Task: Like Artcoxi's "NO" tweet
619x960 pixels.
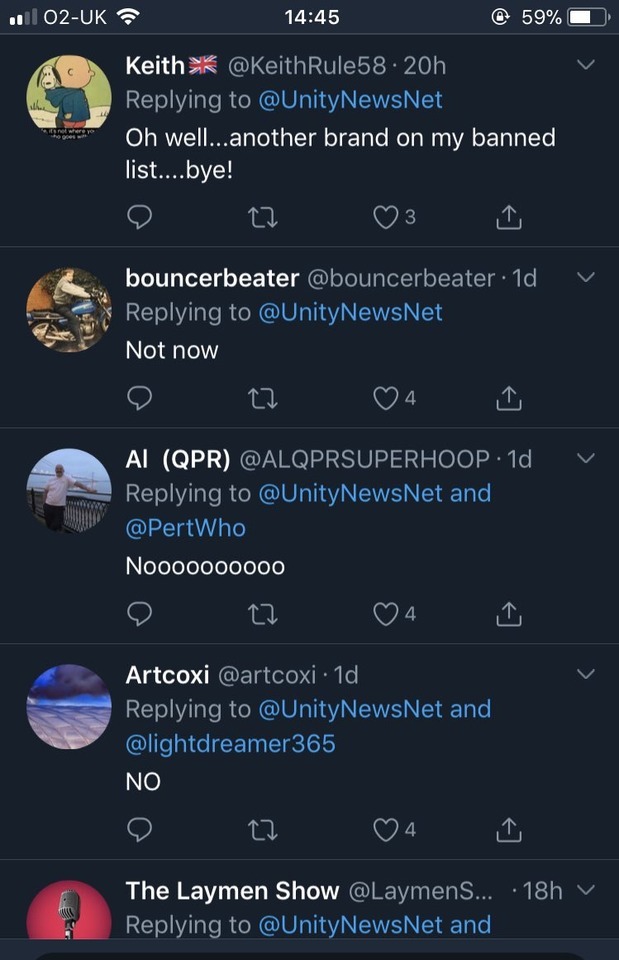Action: tap(386, 829)
